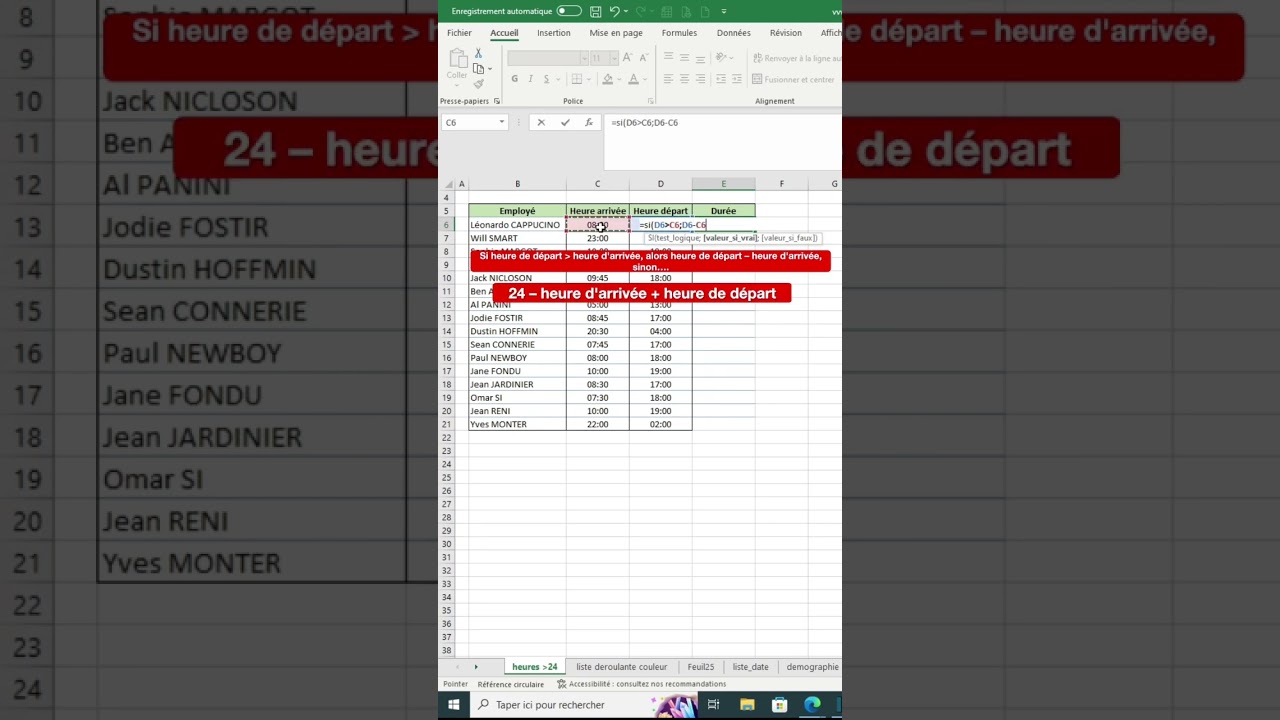Expand the Copy options arrow

488,69
